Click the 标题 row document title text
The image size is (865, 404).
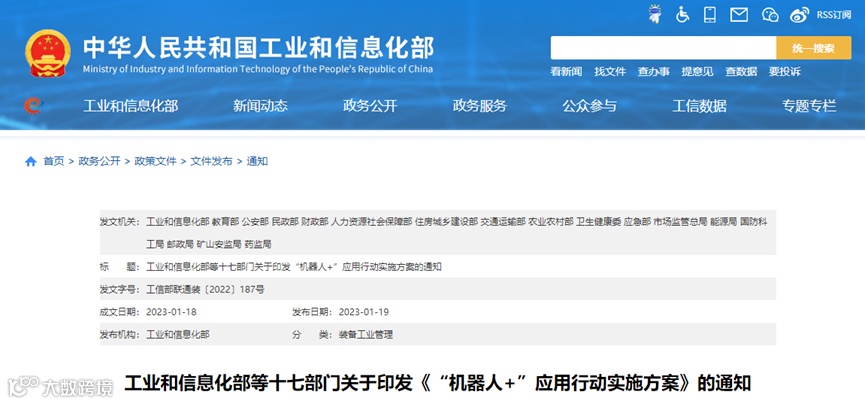click(293, 267)
